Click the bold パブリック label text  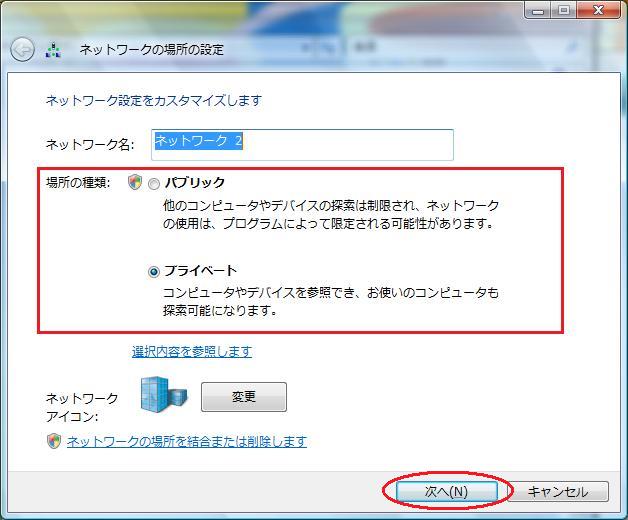[x=194, y=183]
